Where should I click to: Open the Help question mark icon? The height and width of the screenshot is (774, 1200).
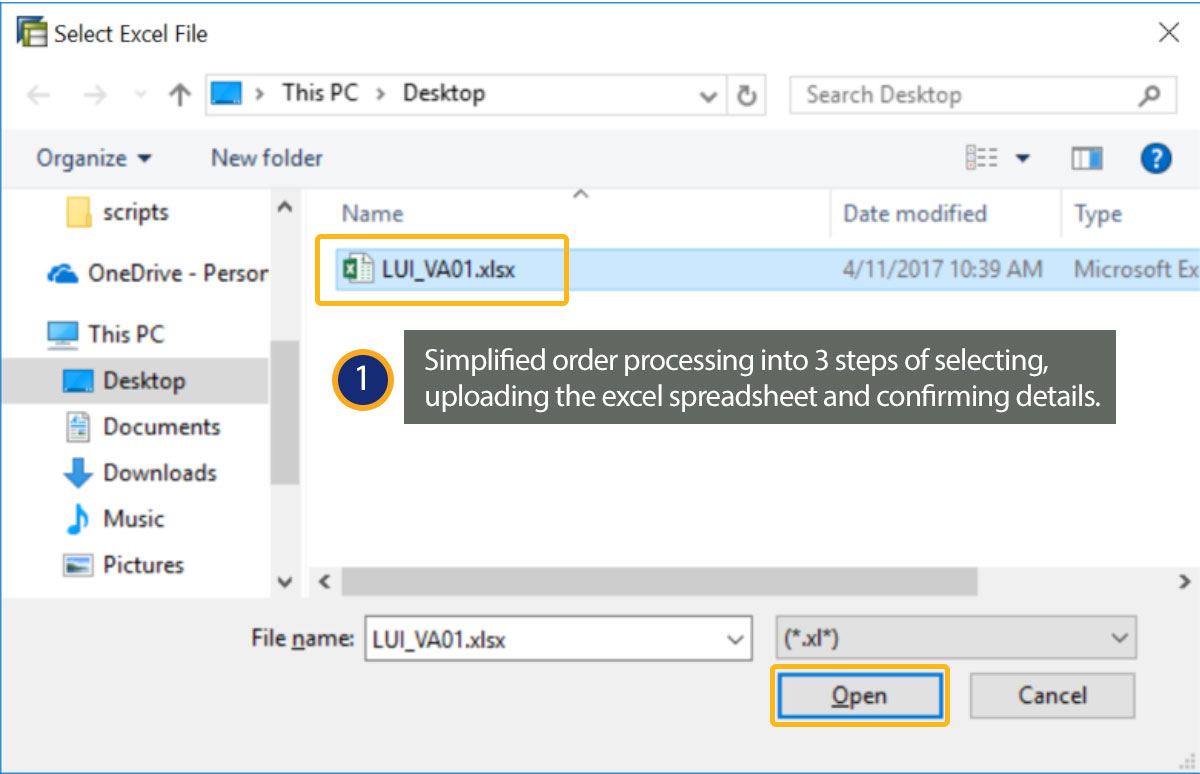pos(1155,158)
